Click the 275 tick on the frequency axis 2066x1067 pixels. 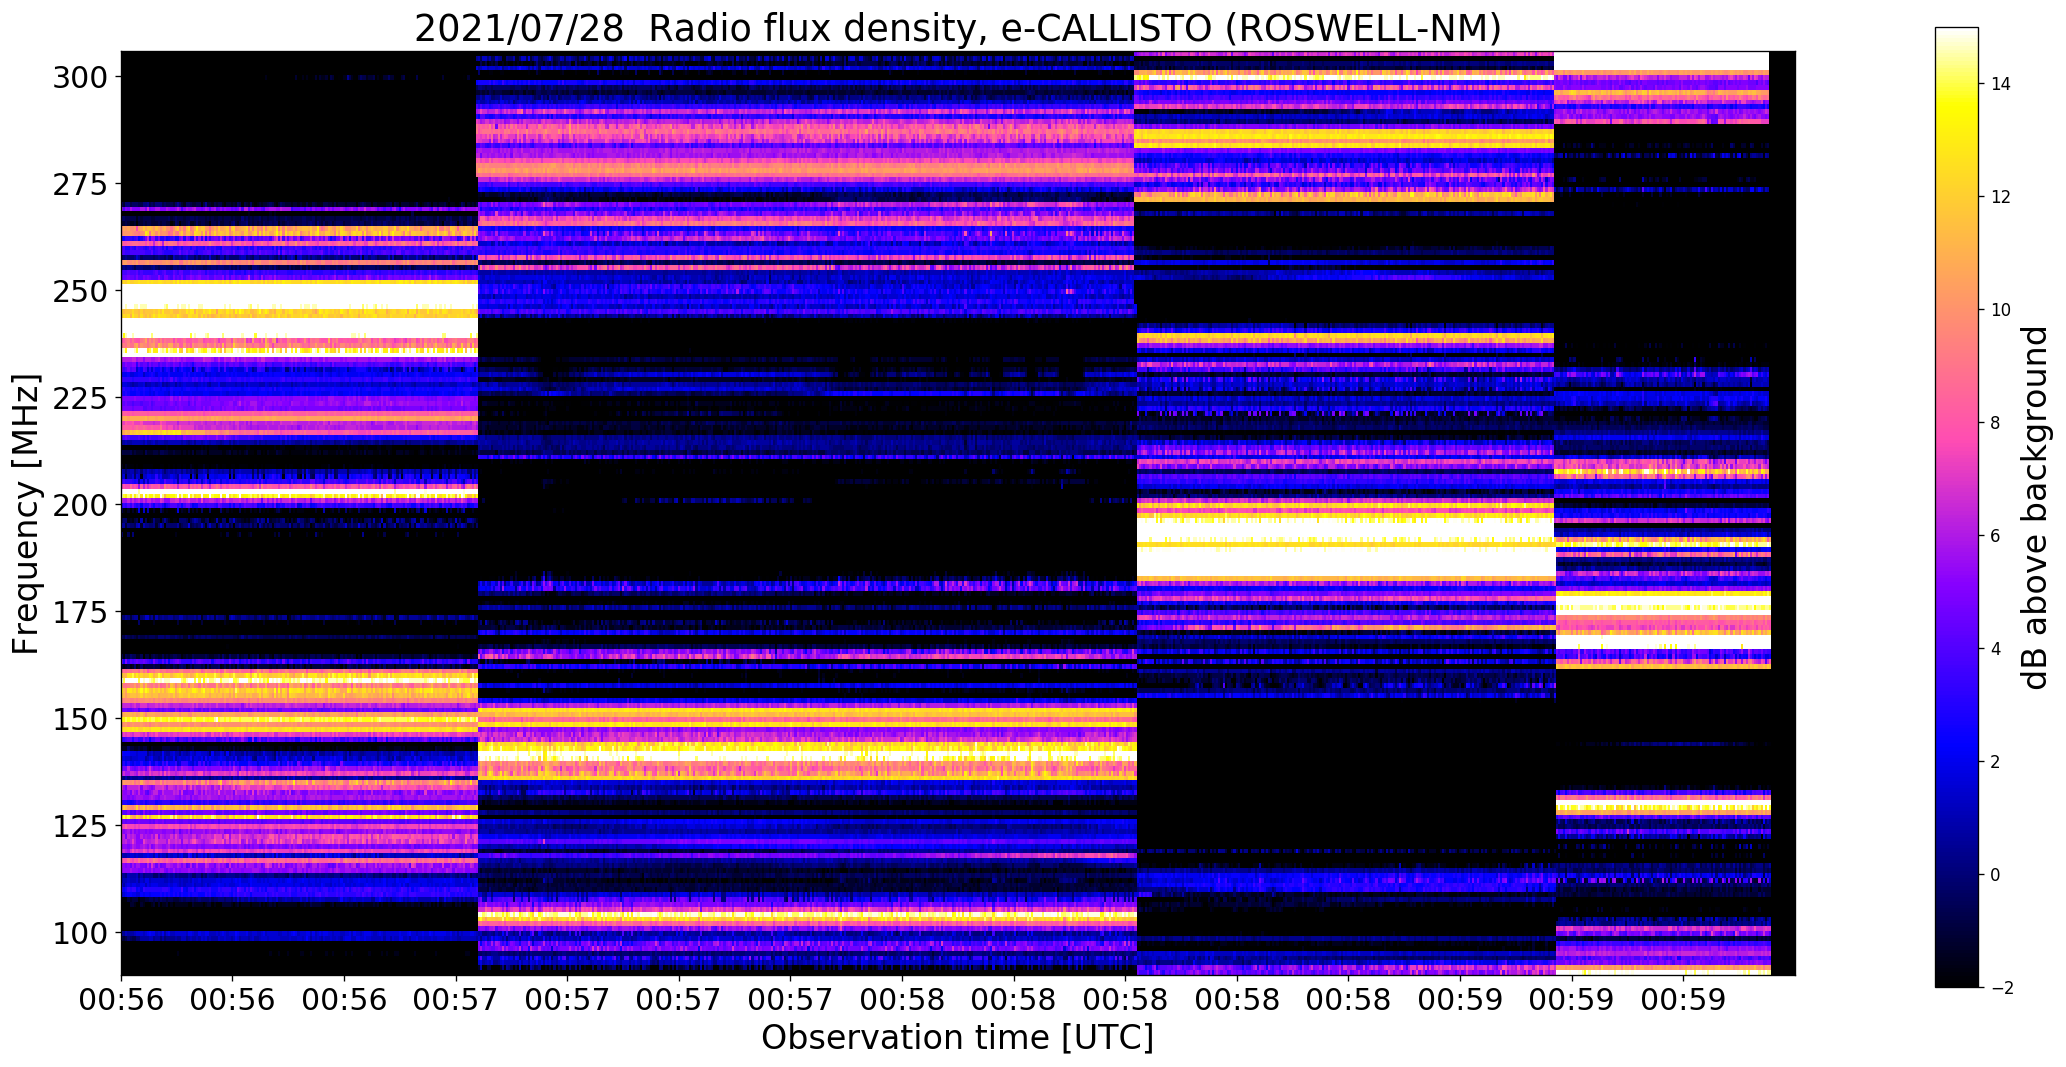pos(80,184)
